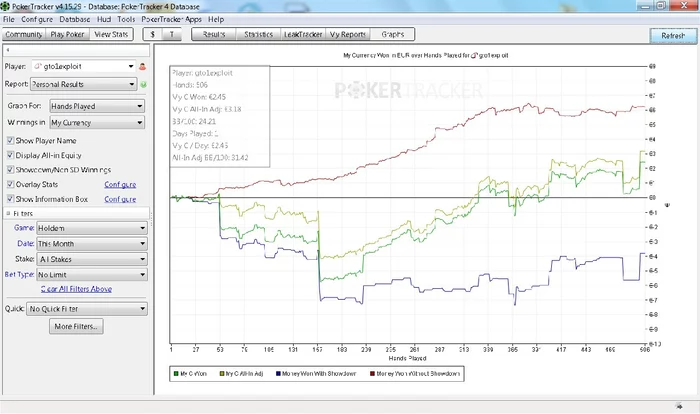This screenshot has height=414, width=700.
Task: Click the PokerTracker app icon in the title bar
Action: pyautogui.click(x=5, y=6)
